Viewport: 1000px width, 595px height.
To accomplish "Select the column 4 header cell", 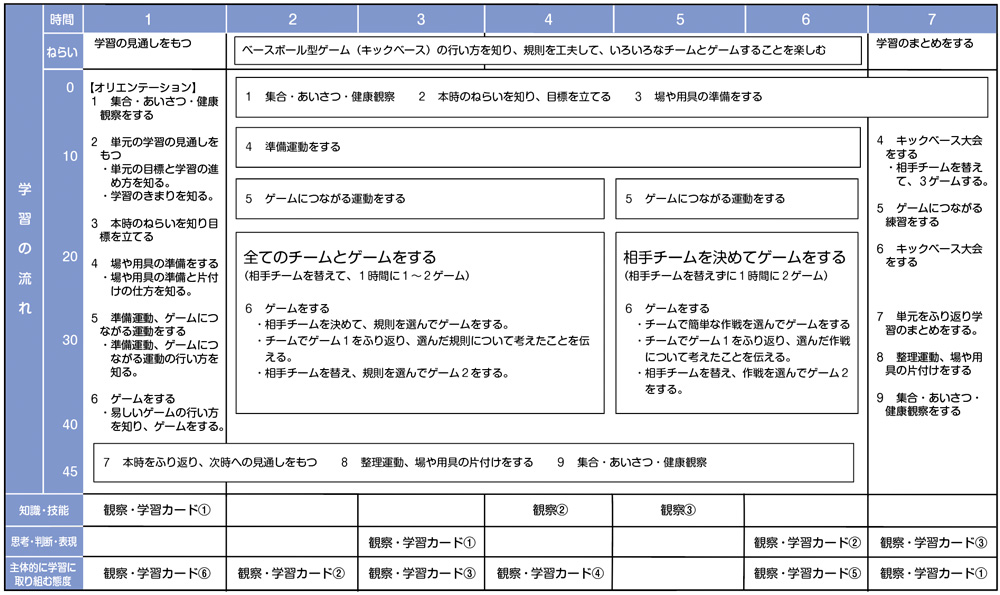I will pyautogui.click(x=549, y=18).
